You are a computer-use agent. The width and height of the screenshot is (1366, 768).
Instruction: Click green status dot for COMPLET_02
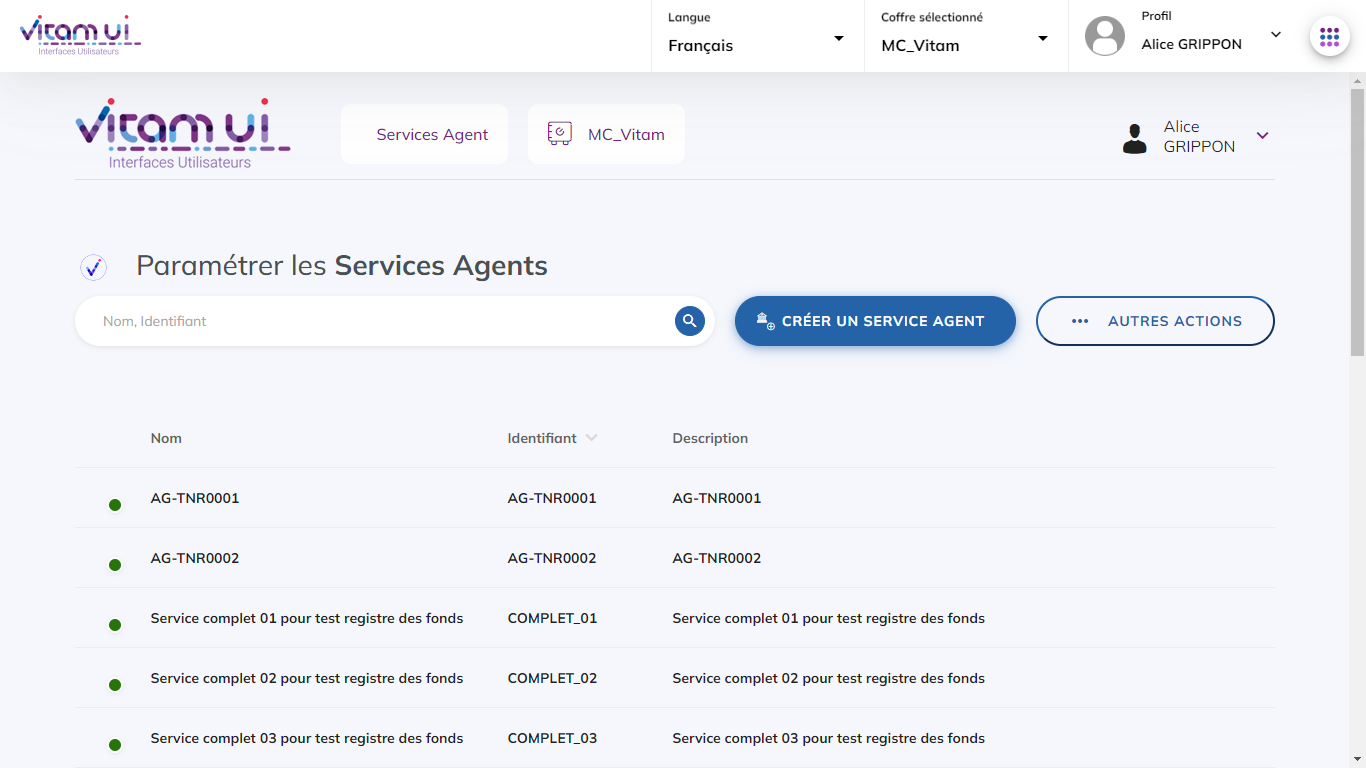115,685
